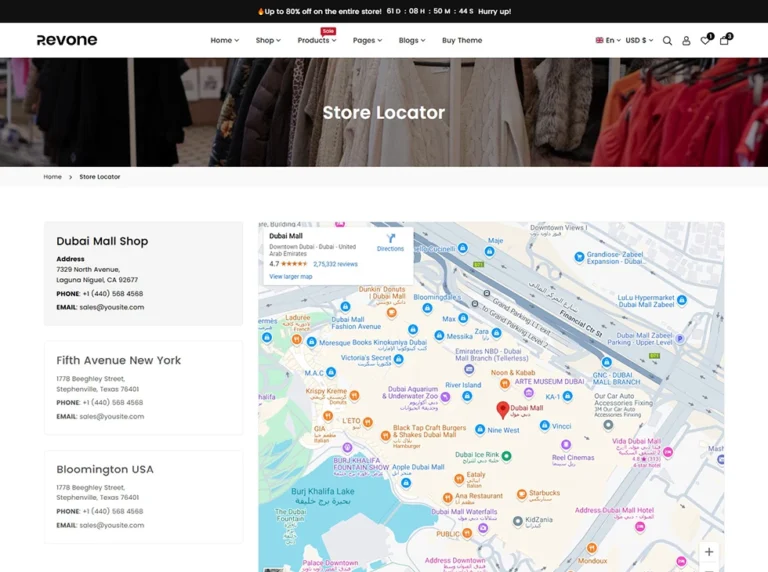This screenshot has width=768, height=572.
Task: Click the Store Locator breadcrumb text
Action: [99, 177]
